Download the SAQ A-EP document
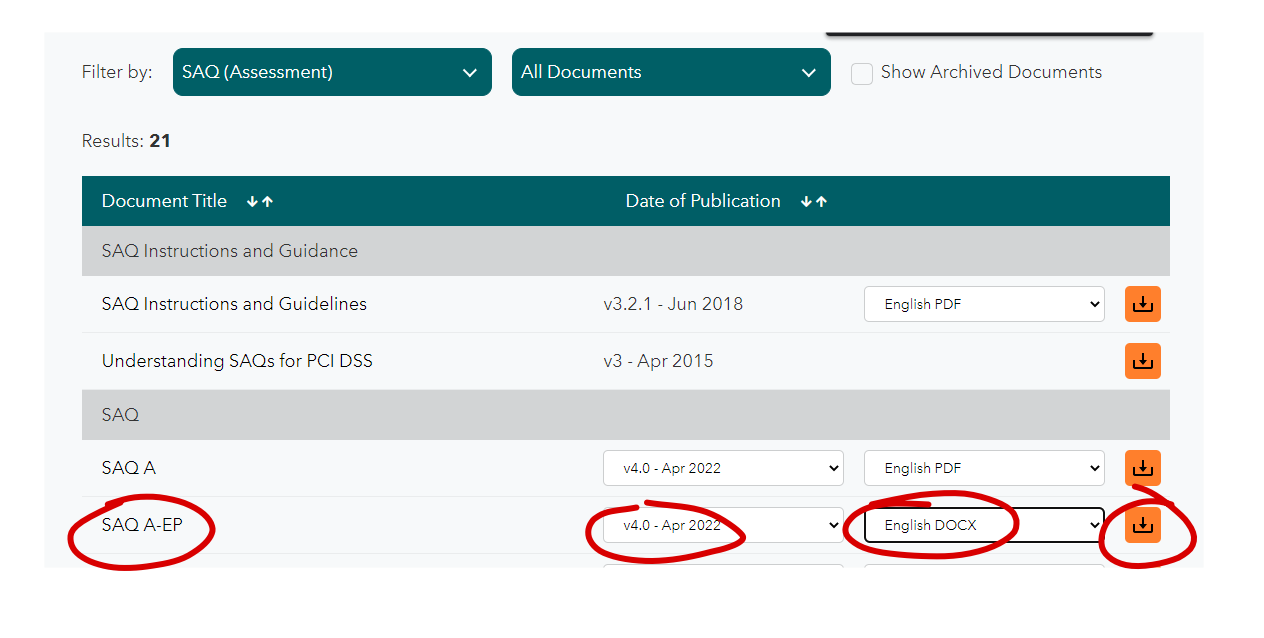The width and height of the screenshot is (1264, 638). coord(1142,525)
